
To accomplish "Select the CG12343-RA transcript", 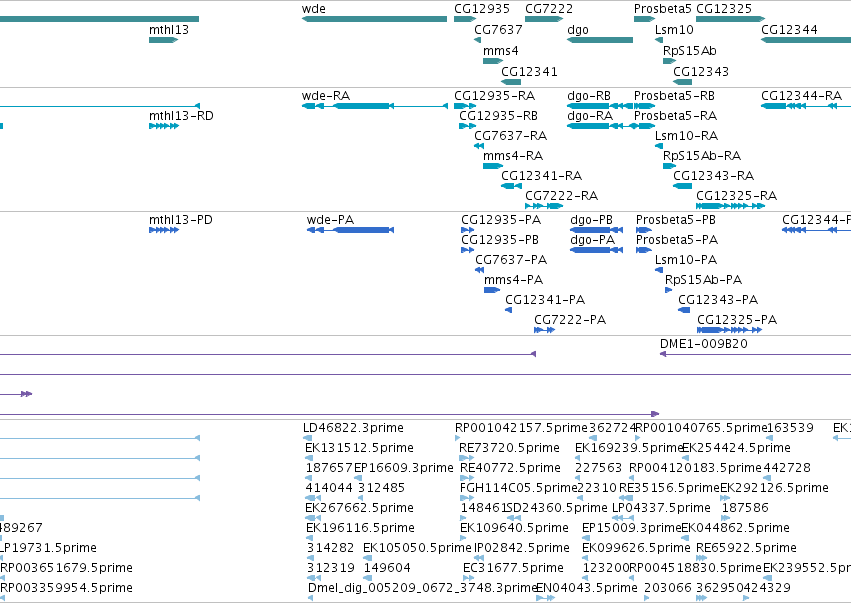I will click(682, 186).
